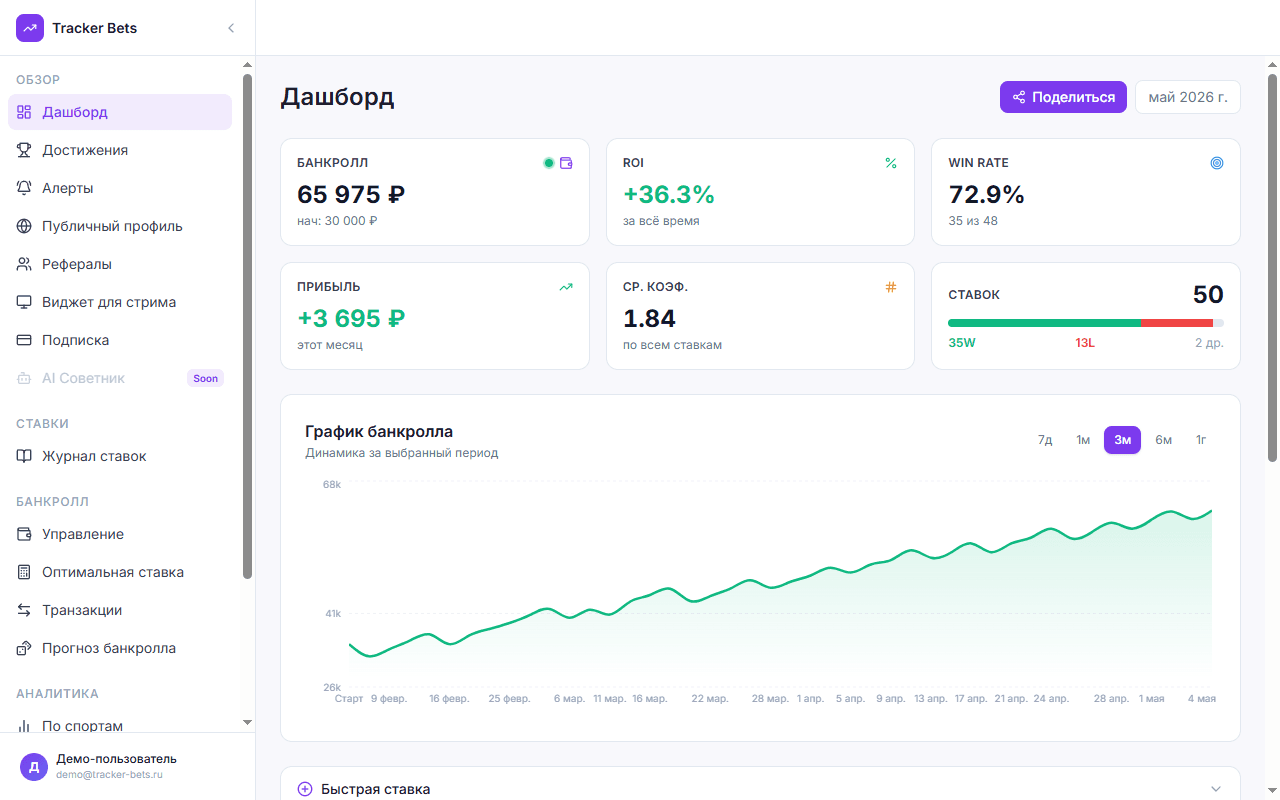Click the red losses segment of Ставок bar
Image resolution: width=1280 pixels, height=800 pixels.
click(x=1177, y=323)
